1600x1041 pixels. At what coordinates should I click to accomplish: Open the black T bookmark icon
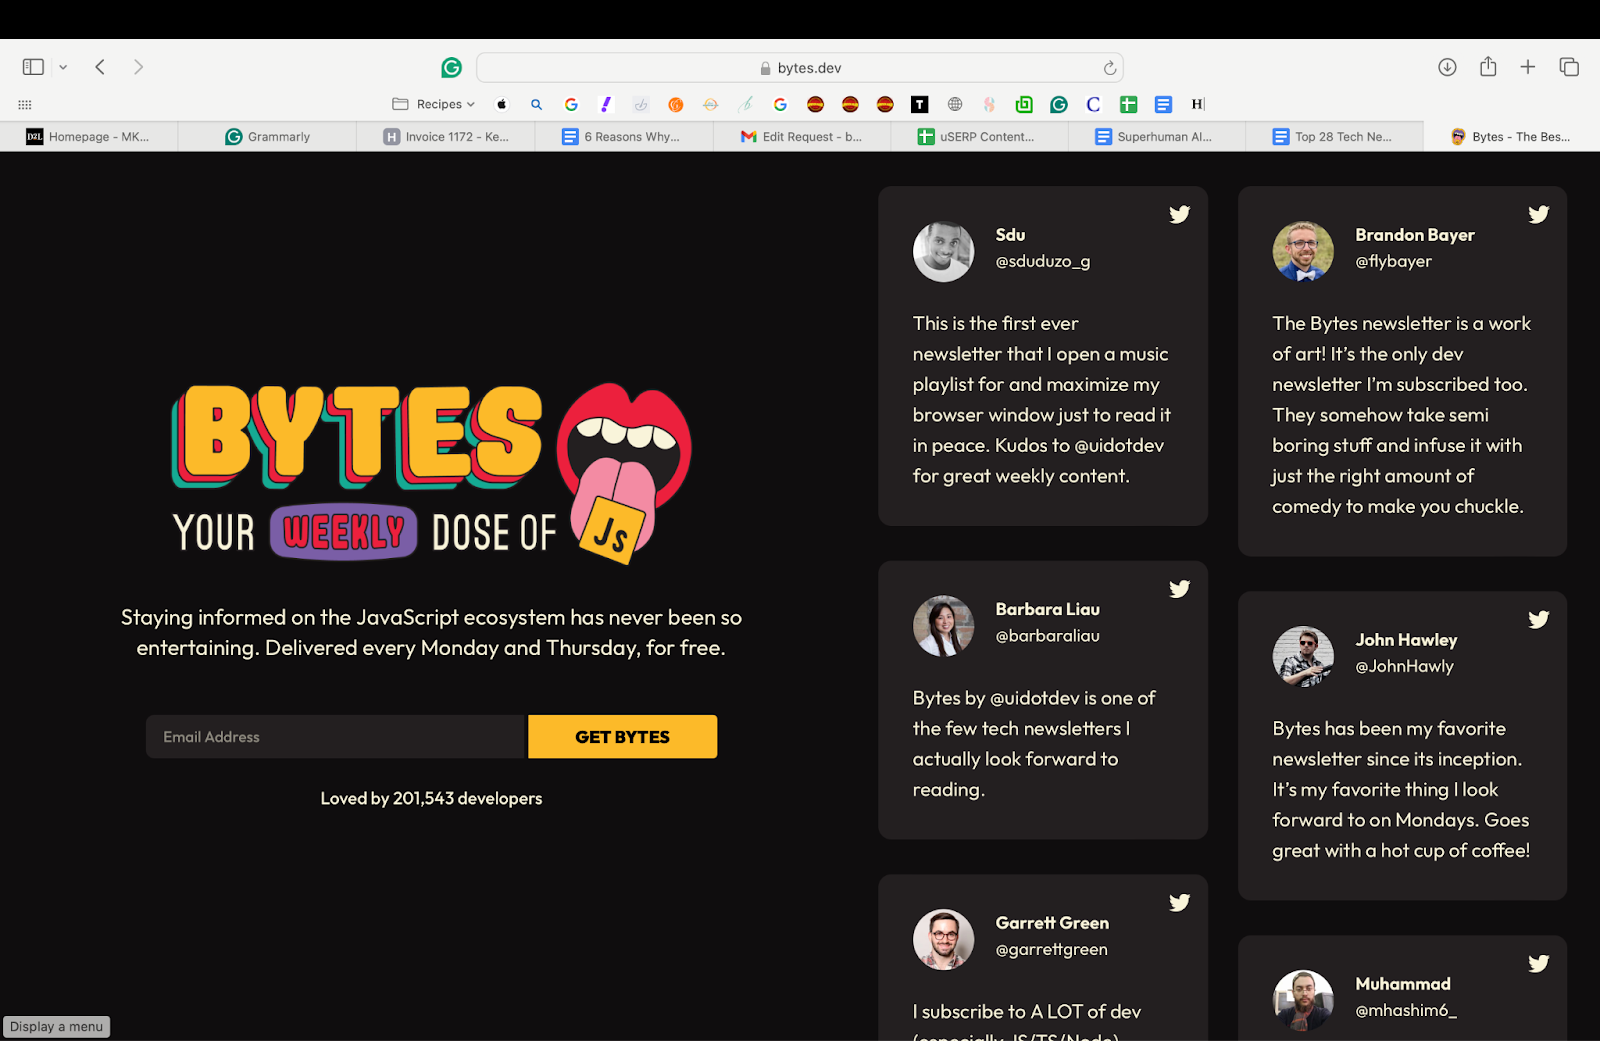click(x=919, y=104)
